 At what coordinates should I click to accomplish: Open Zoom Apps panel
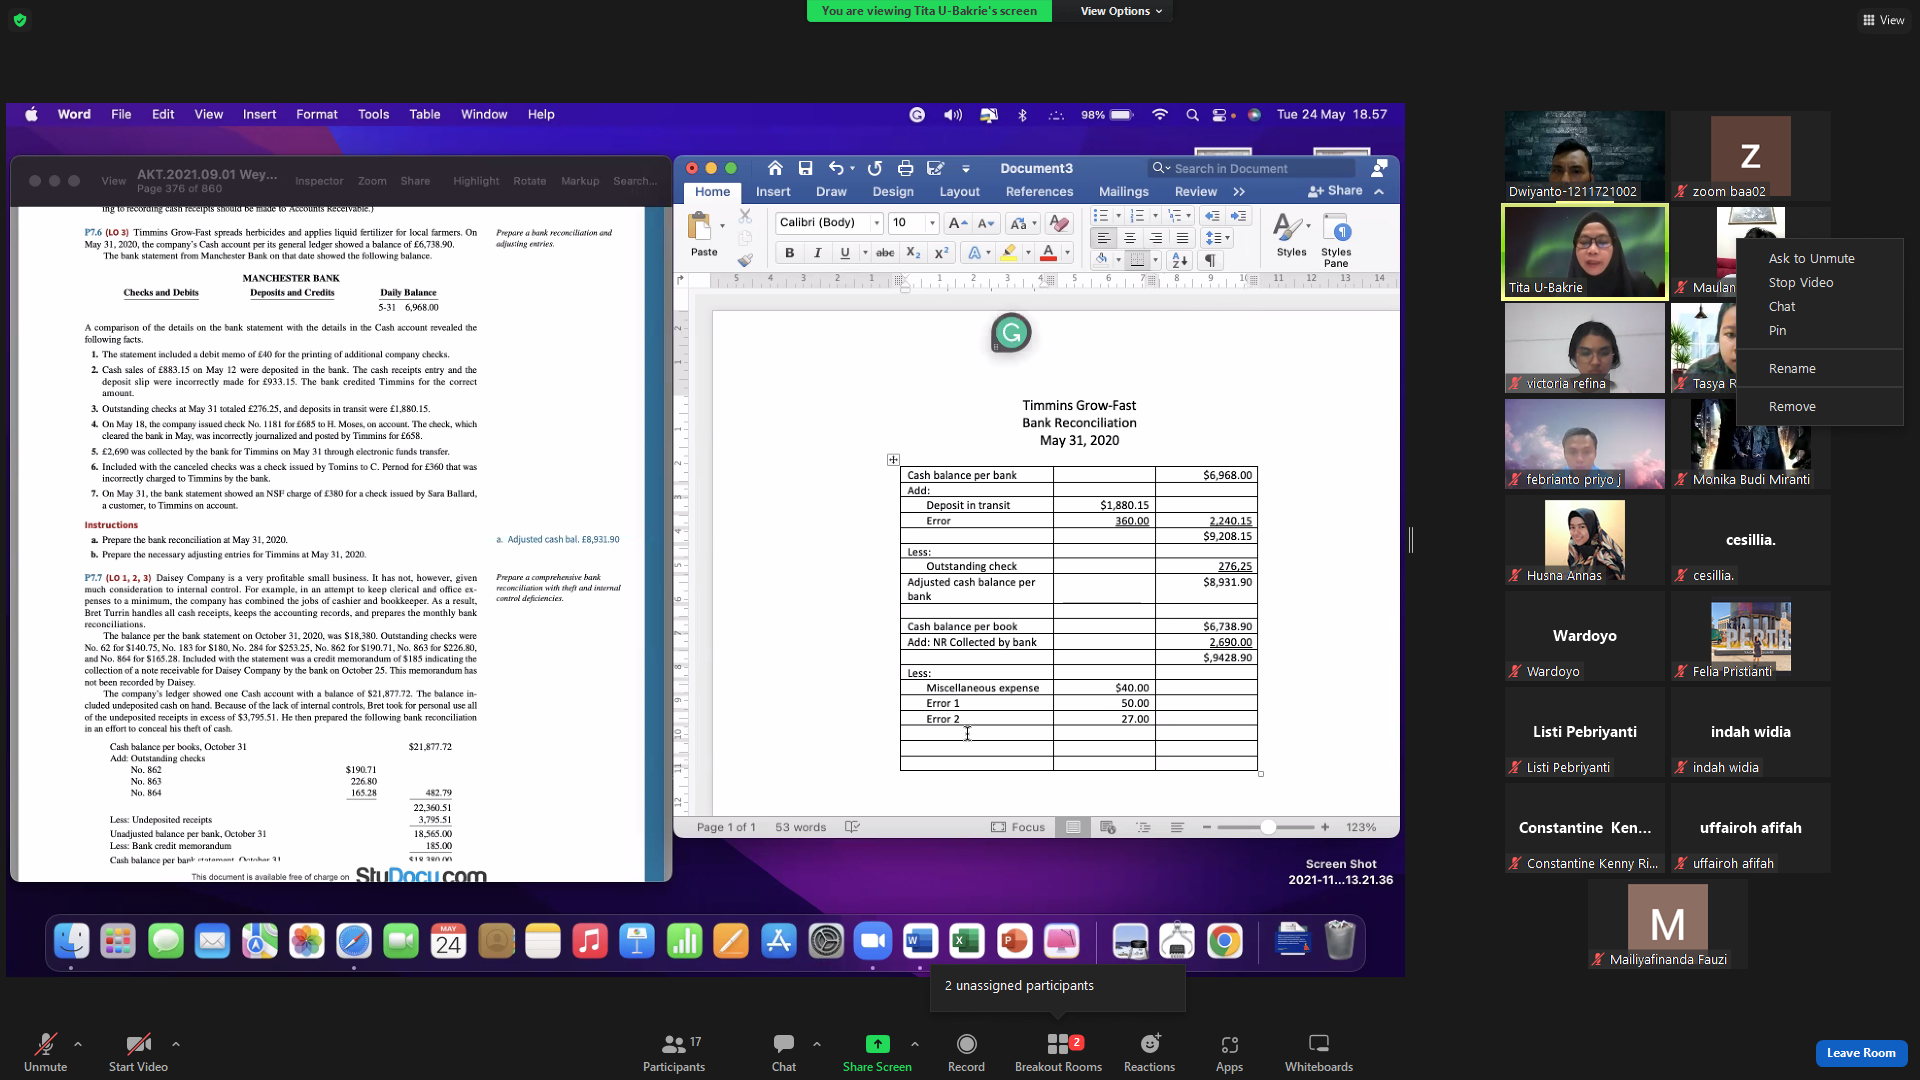click(1229, 1052)
